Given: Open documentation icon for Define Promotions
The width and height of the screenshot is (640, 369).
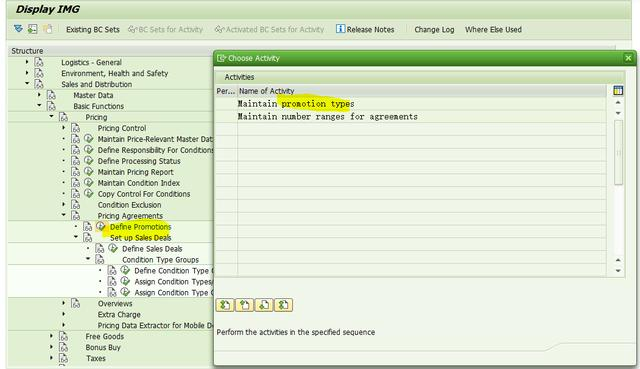Looking at the screenshot, I should (88, 227).
